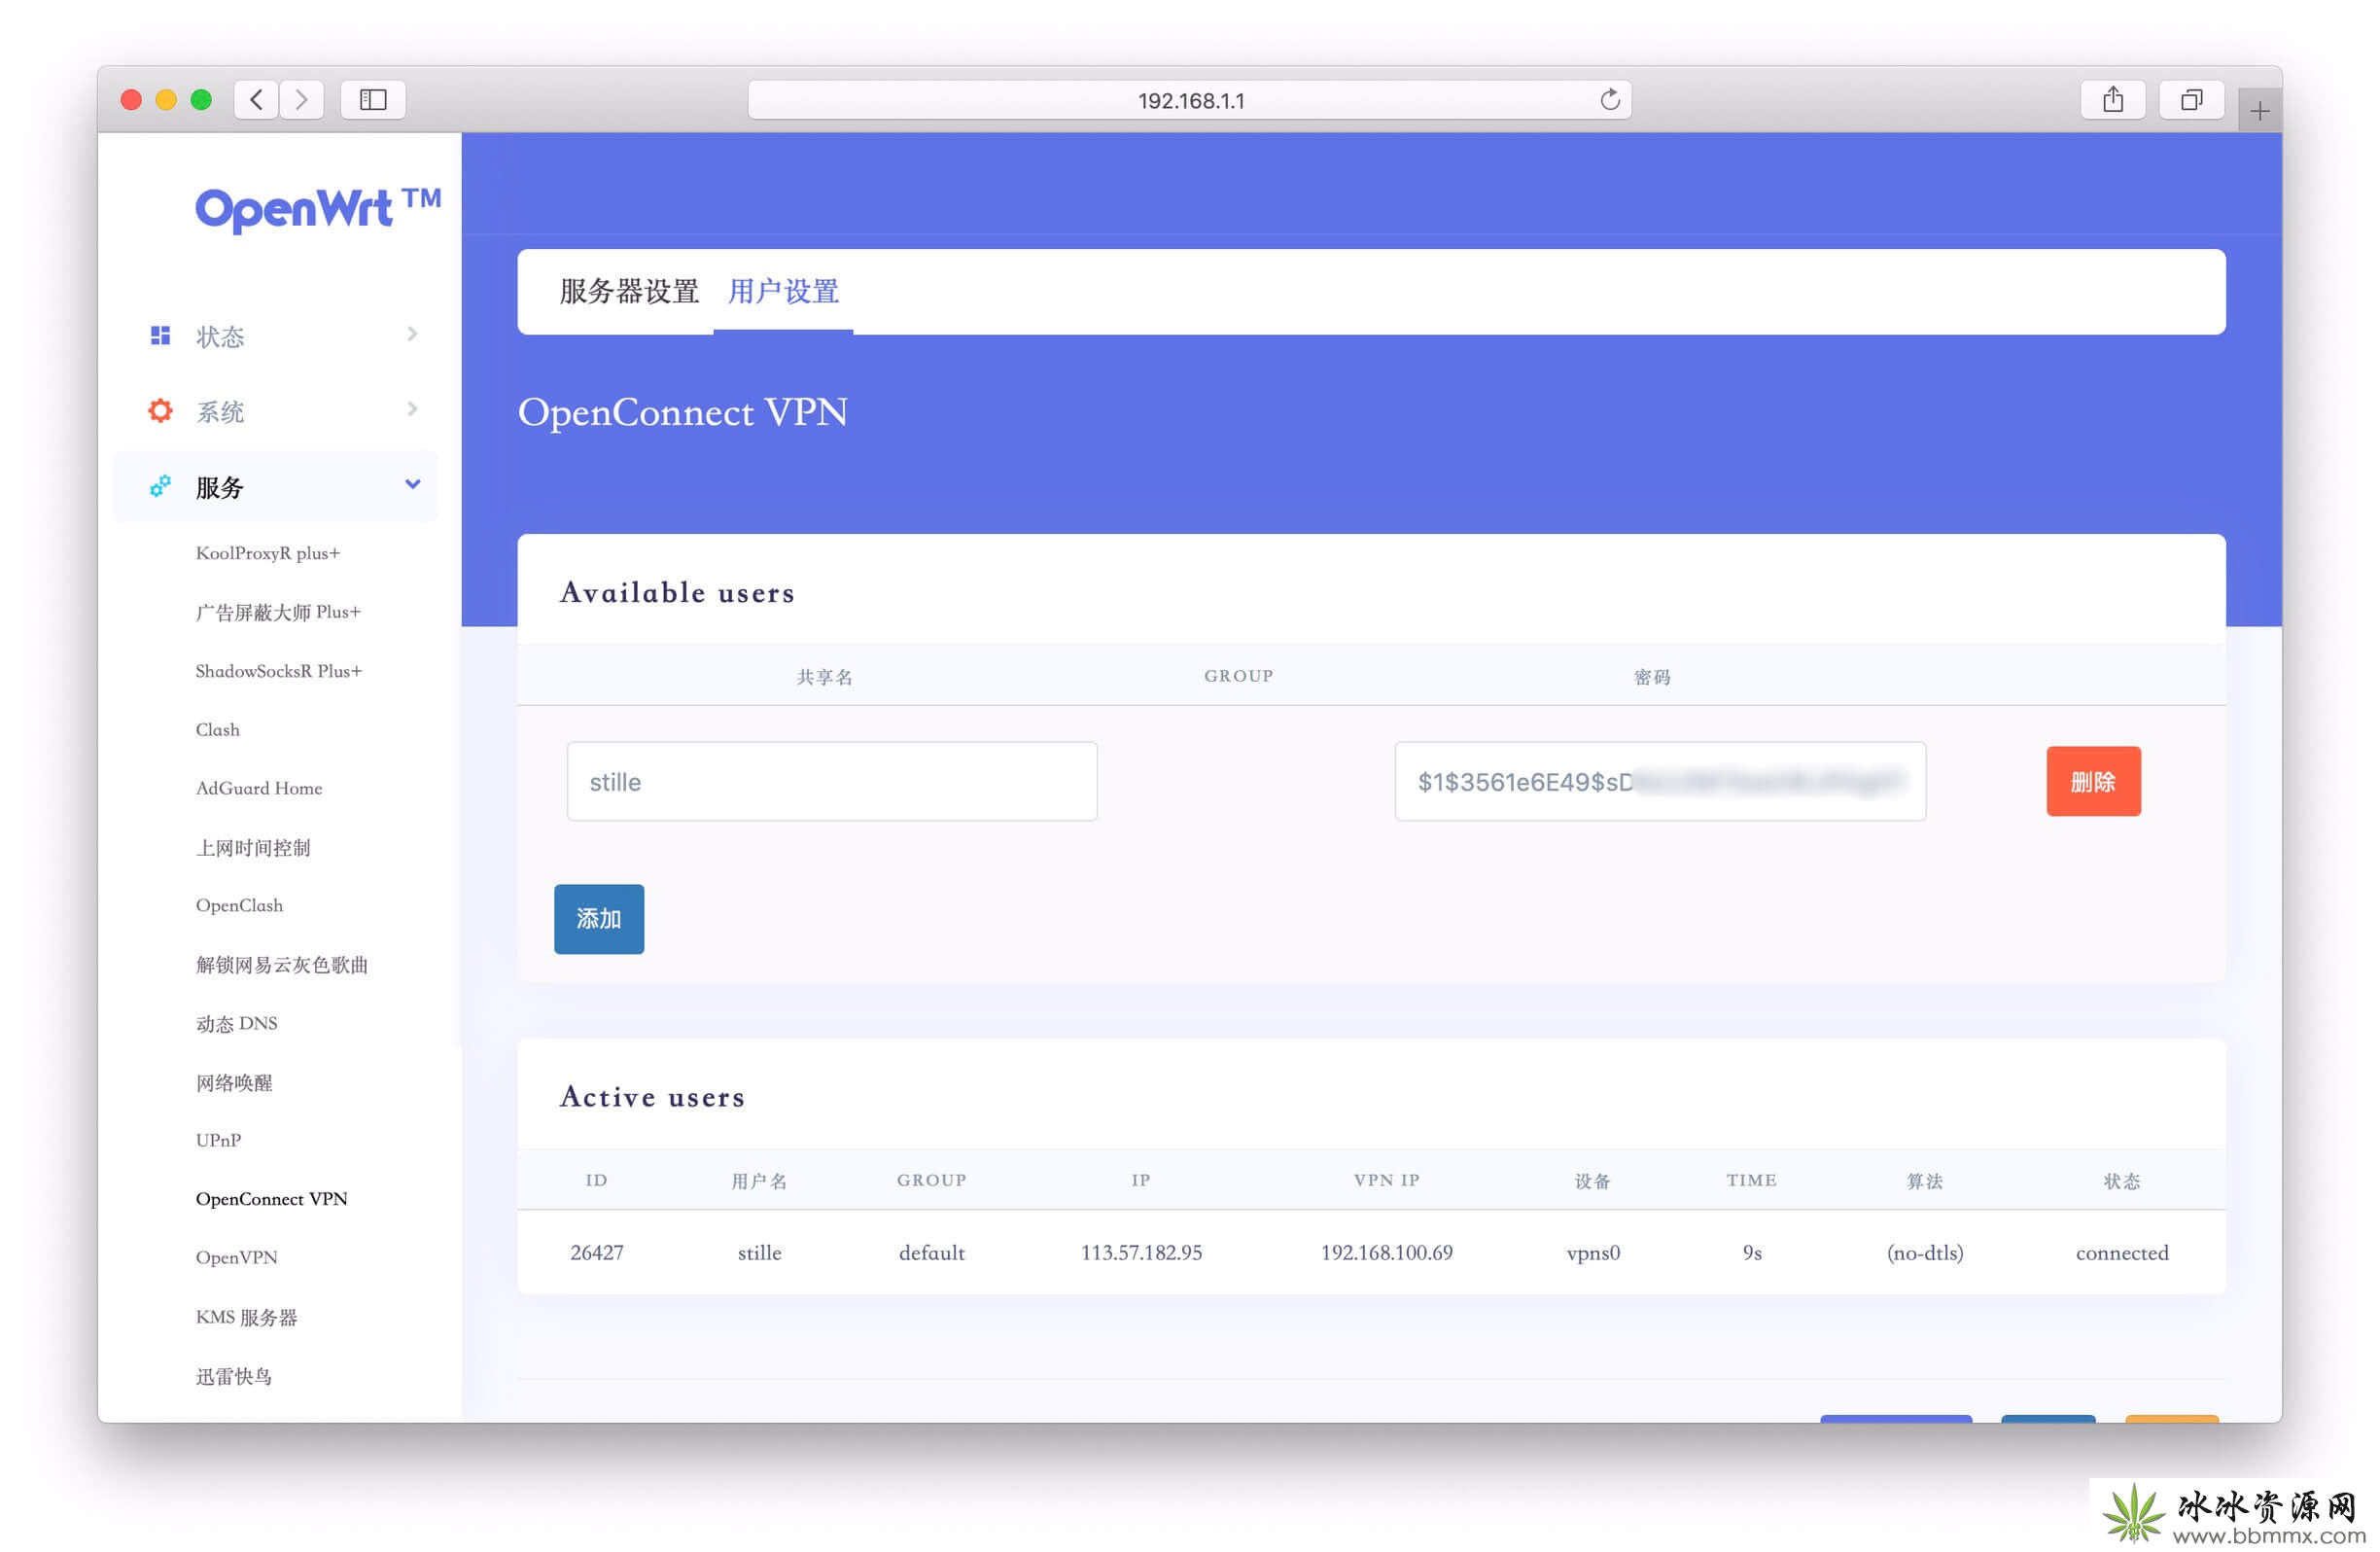This screenshot has width=2380, height=1552.
Task: Open the OpenClash service page
Action: tap(239, 906)
